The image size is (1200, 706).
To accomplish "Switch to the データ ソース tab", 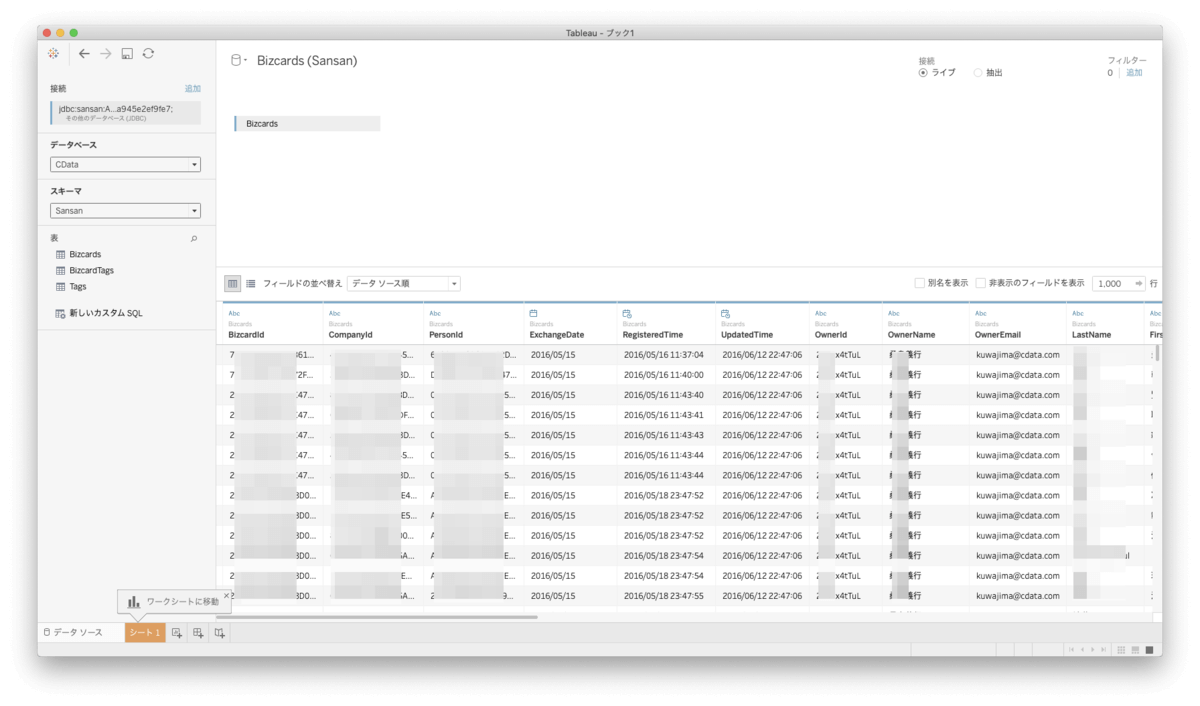I will (79, 633).
